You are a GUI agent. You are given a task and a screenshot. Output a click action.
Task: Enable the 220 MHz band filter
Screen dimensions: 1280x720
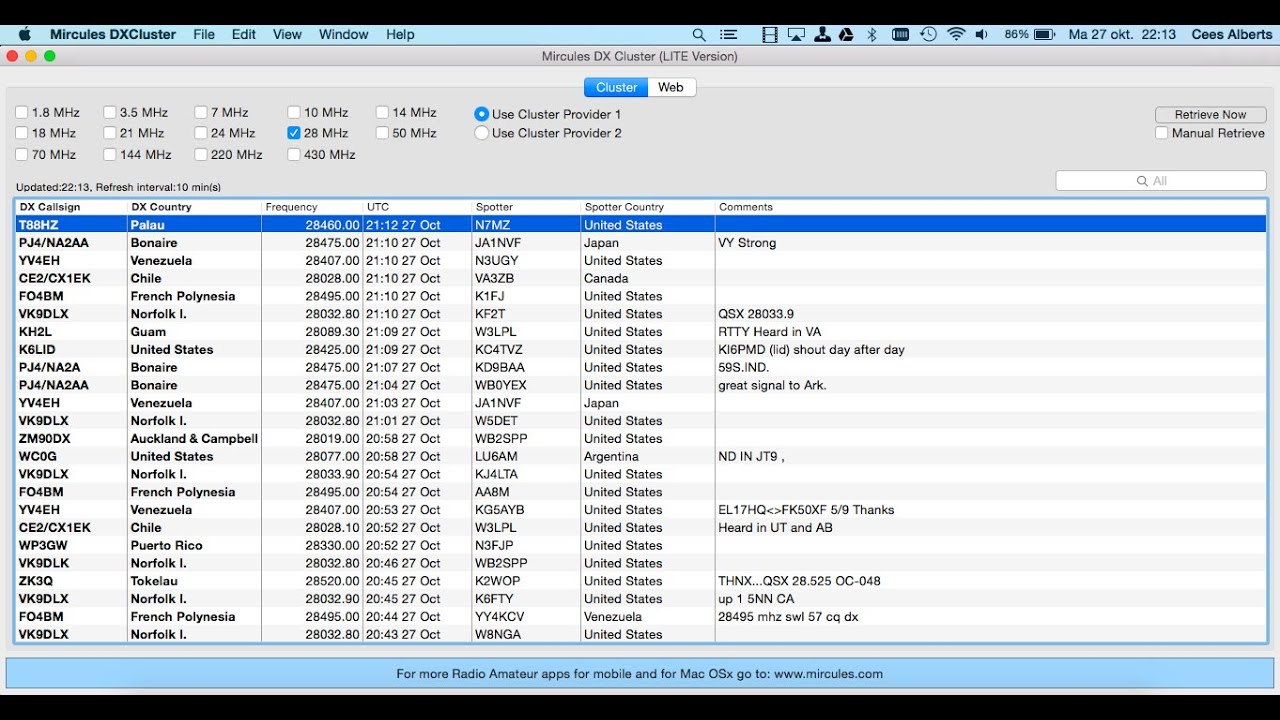201,155
